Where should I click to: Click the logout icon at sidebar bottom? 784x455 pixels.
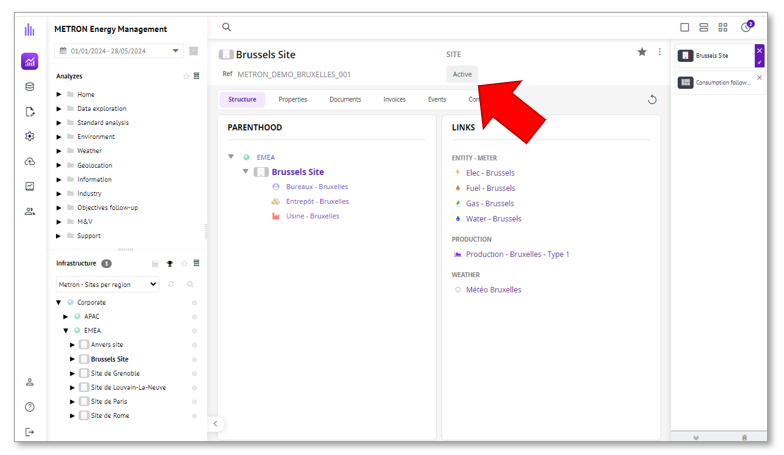(x=30, y=432)
